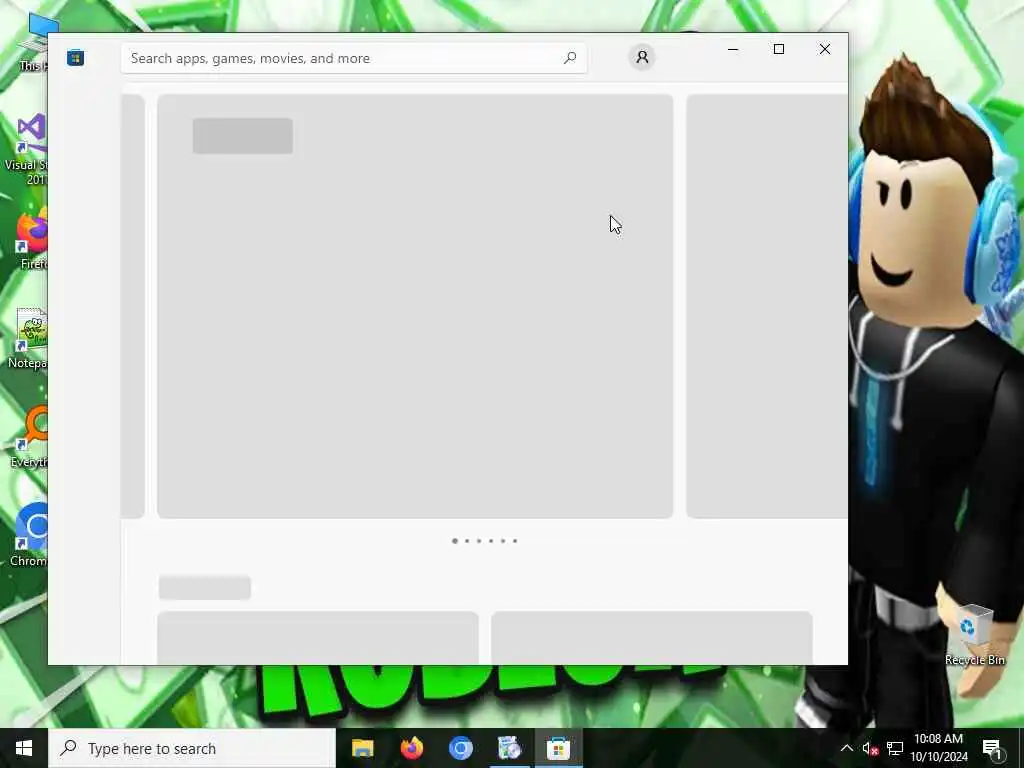Maximize the Microsoft Store window
This screenshot has width=1024, height=768.
778,49
